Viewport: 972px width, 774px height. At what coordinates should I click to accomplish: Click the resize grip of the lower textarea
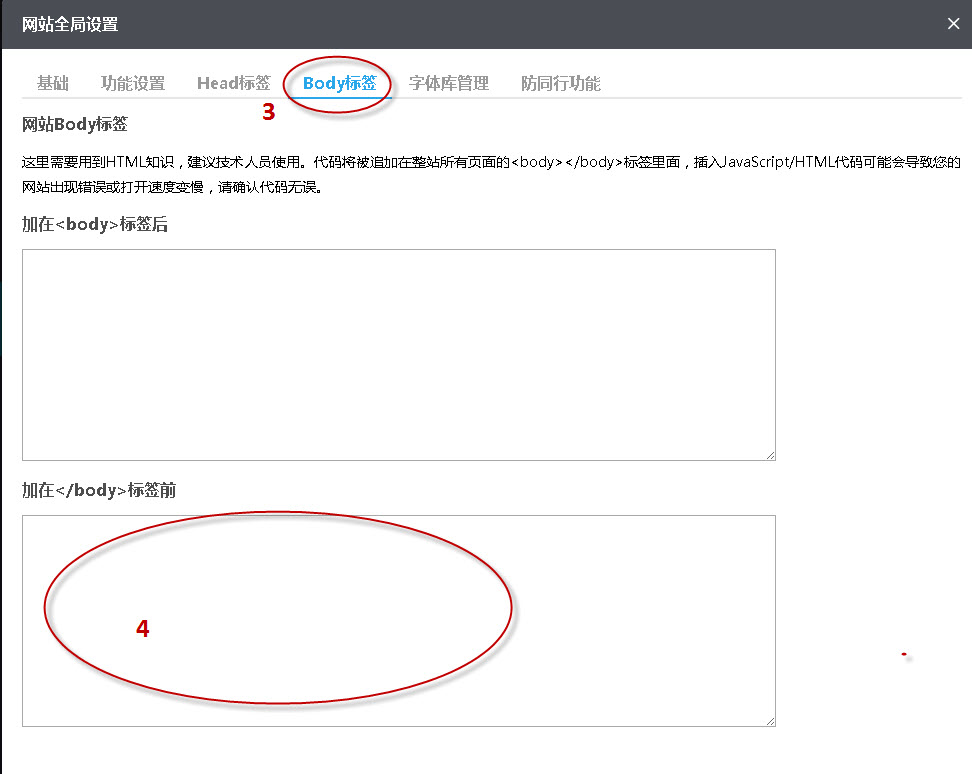click(x=770, y=719)
